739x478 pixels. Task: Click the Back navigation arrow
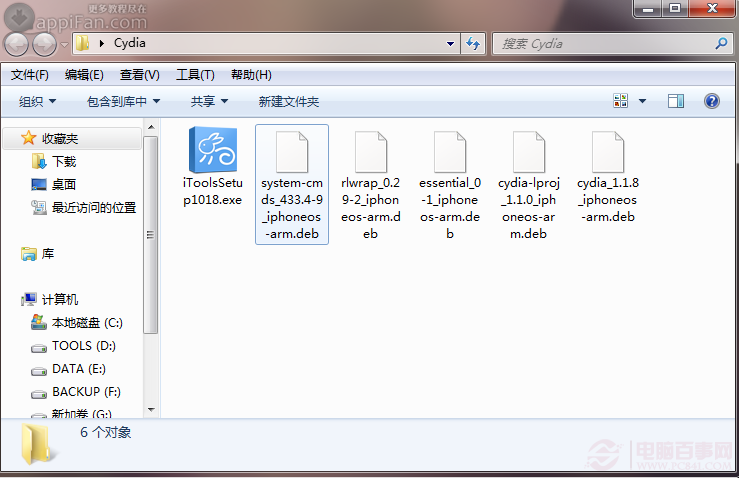pos(16,45)
